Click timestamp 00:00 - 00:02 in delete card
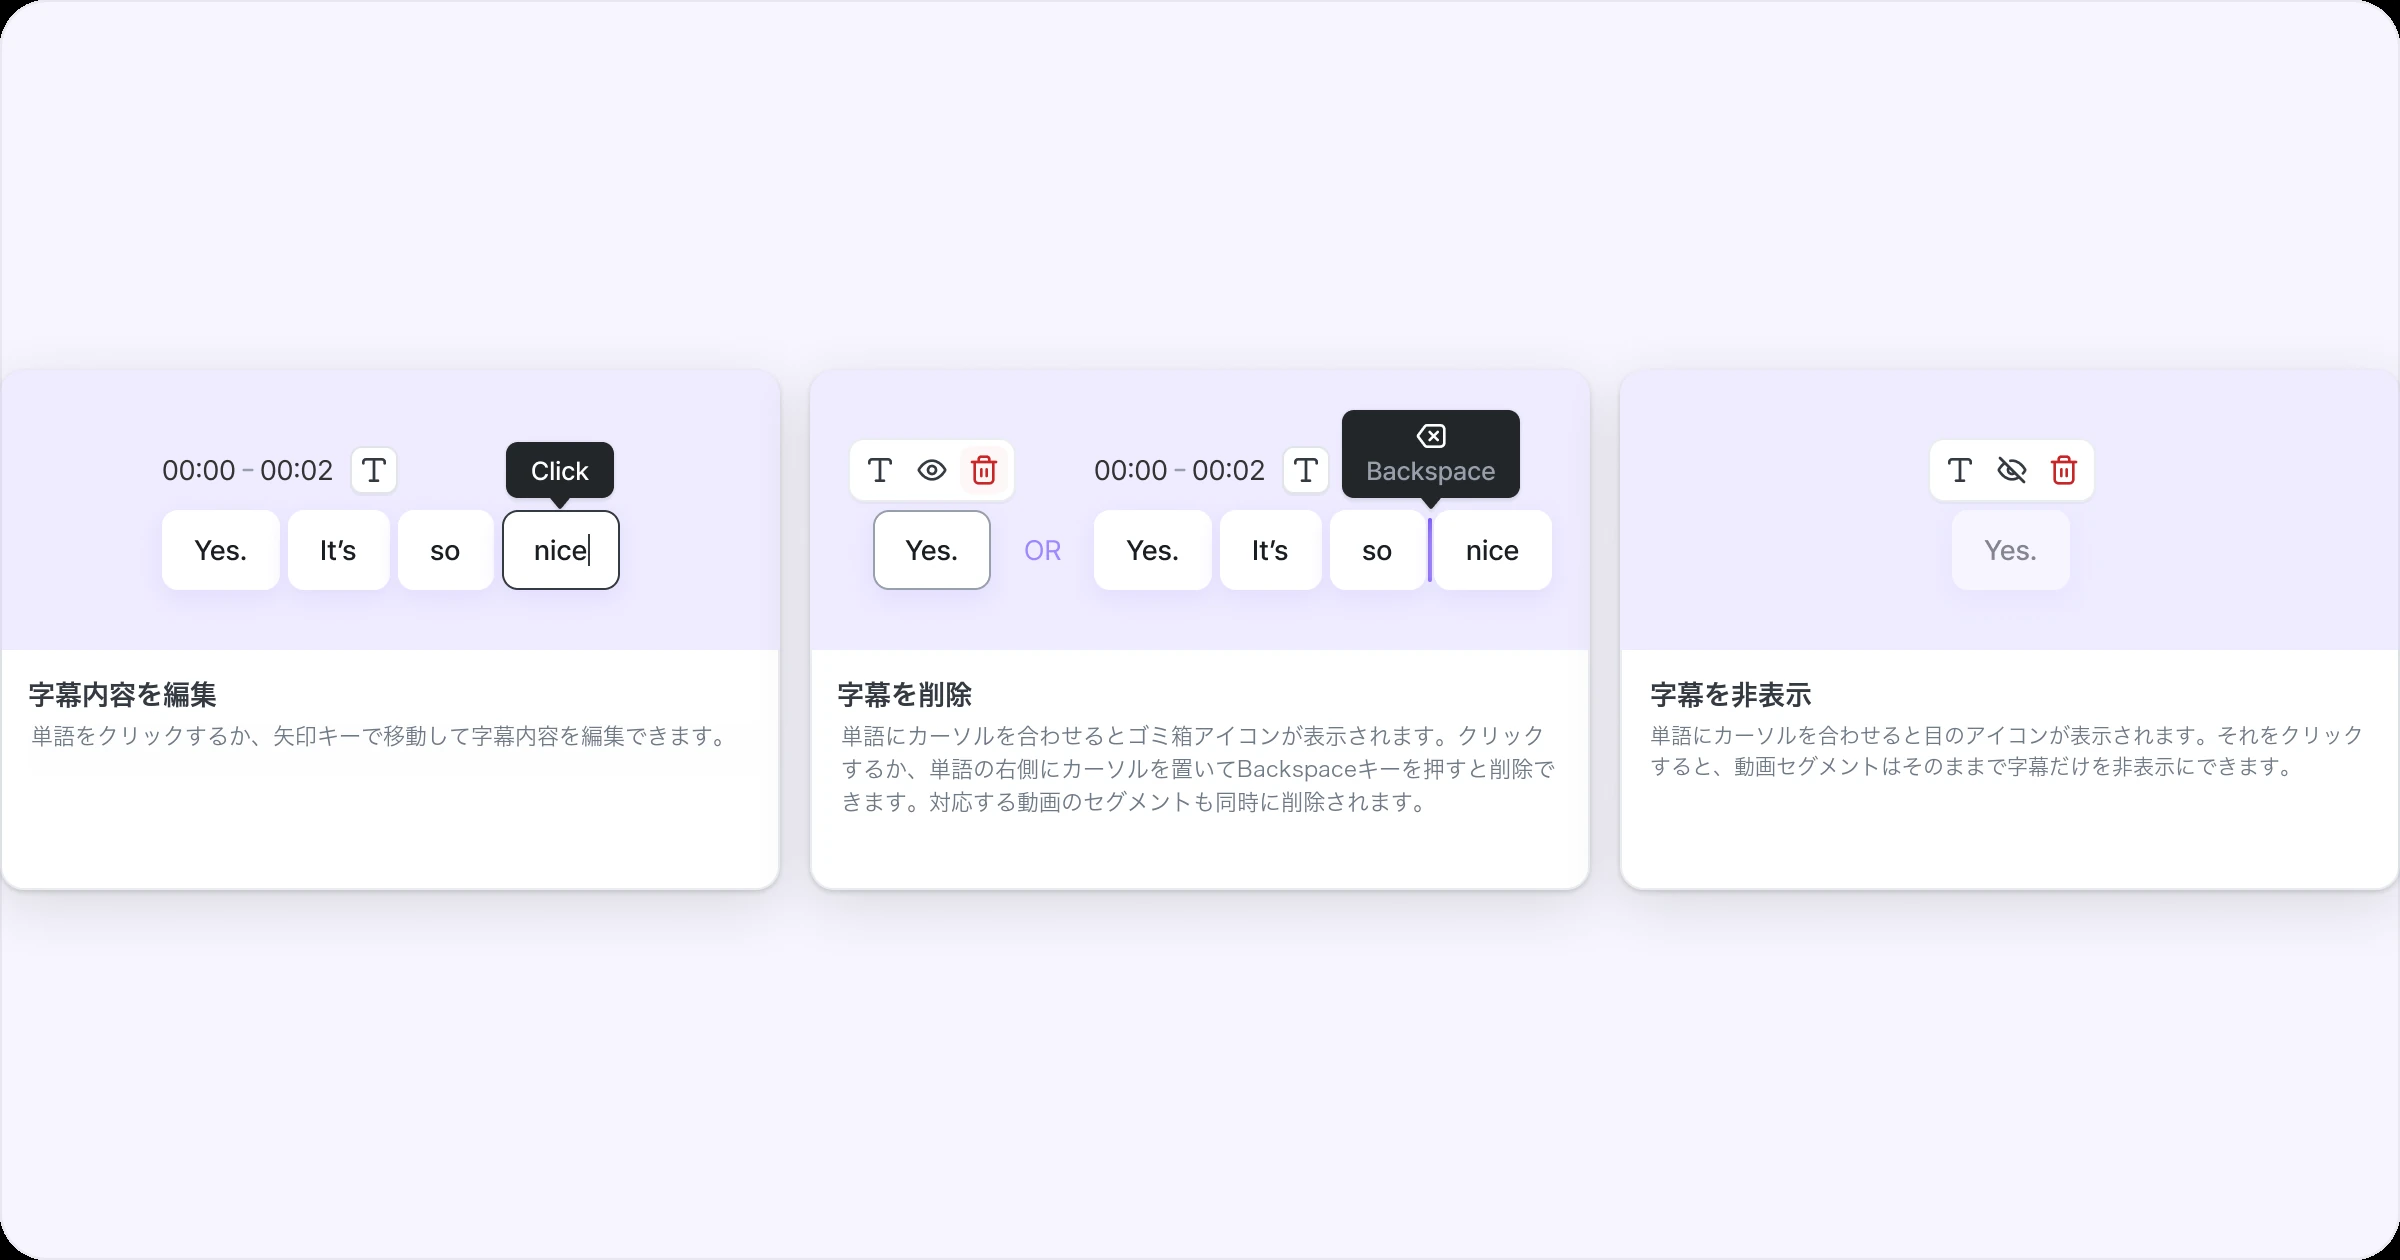The height and width of the screenshot is (1260, 2400). pos(1179,470)
